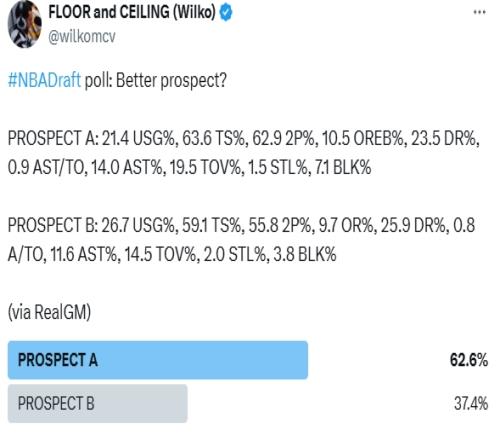Click the line starting '0.9 AST/TO, 14.0 AST%'
Screen dimensions: 500x440
pyautogui.click(x=189, y=167)
